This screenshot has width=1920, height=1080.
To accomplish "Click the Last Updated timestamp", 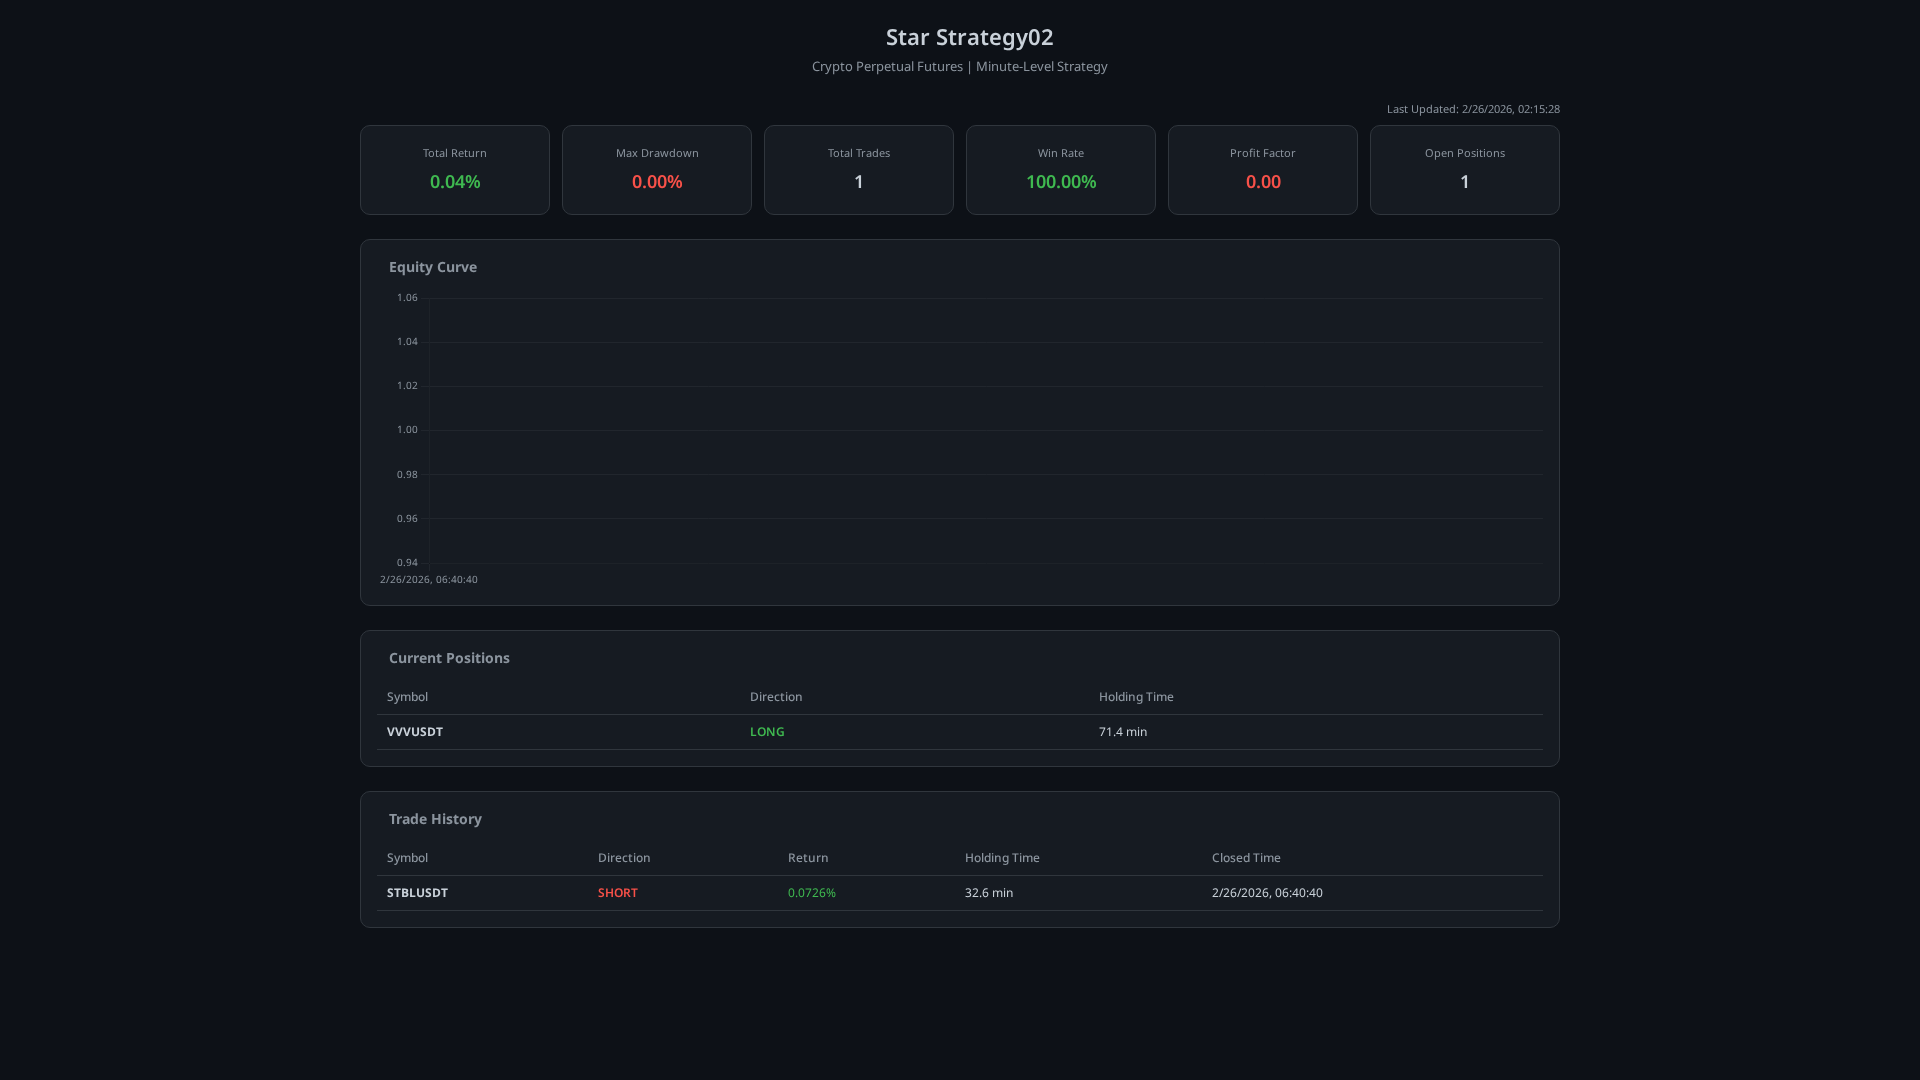I will tap(1472, 109).
